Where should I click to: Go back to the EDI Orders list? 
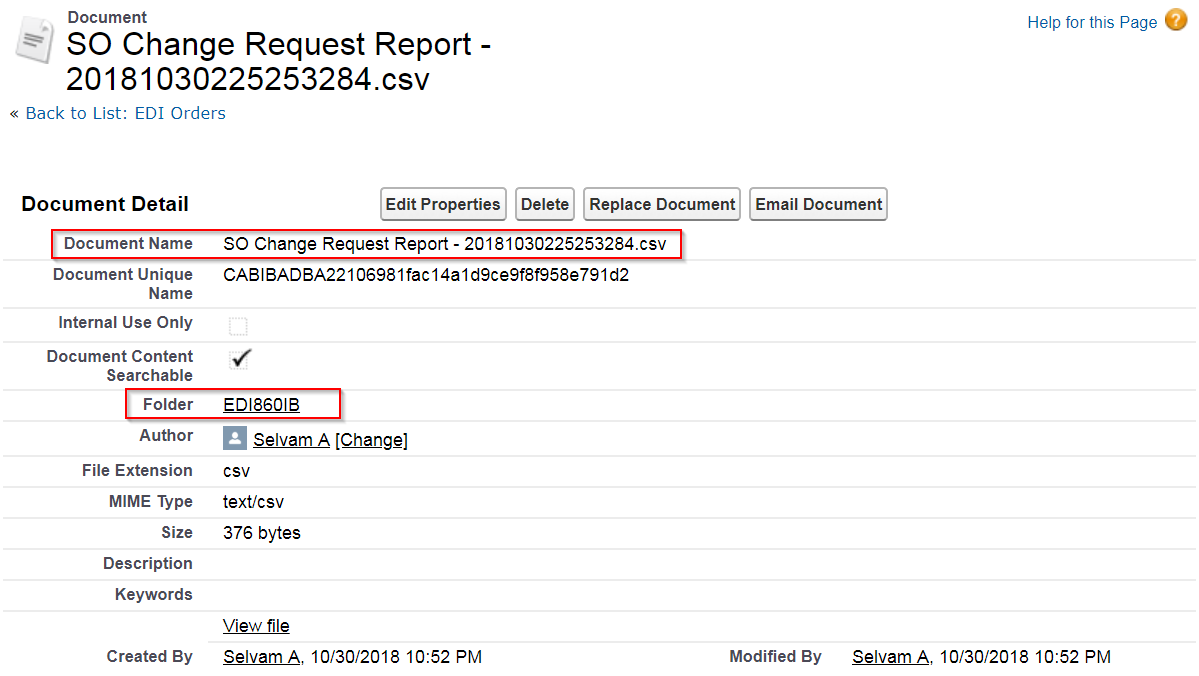(x=125, y=113)
